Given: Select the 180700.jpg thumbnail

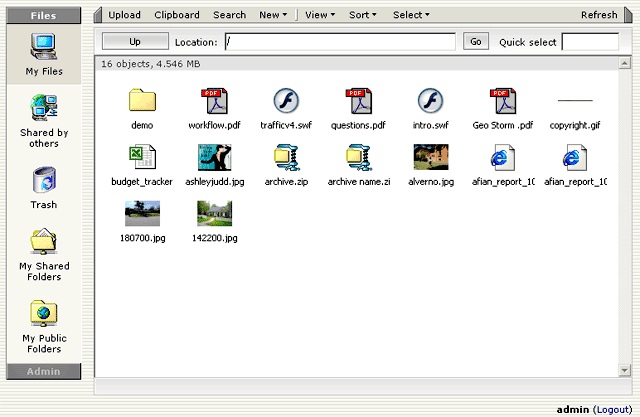Looking at the screenshot, I should 142,213.
